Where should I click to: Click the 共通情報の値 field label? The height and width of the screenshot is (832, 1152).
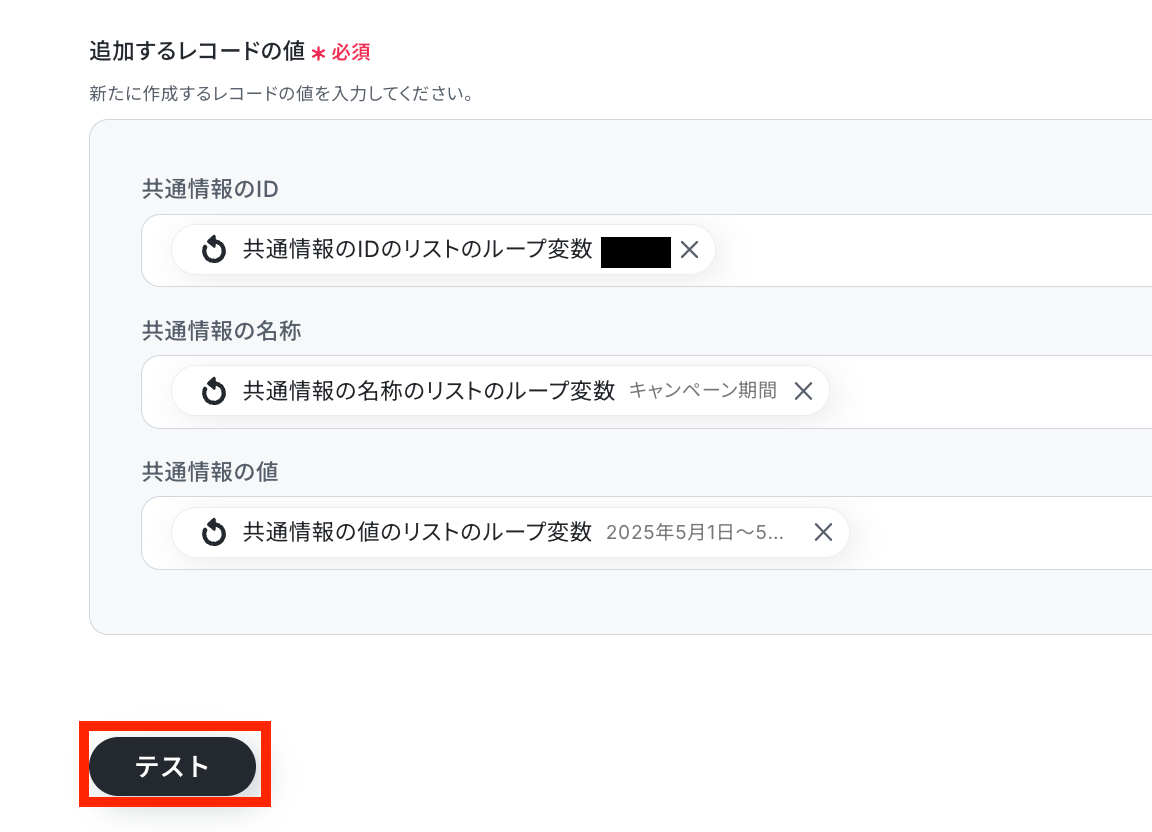coord(210,472)
